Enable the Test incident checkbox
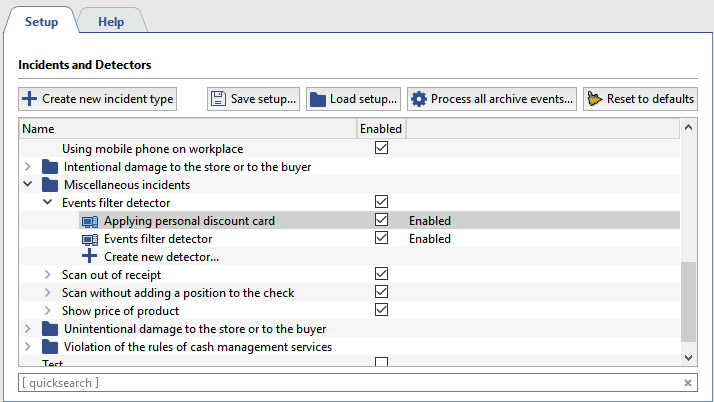The width and height of the screenshot is (714, 402). point(381,363)
